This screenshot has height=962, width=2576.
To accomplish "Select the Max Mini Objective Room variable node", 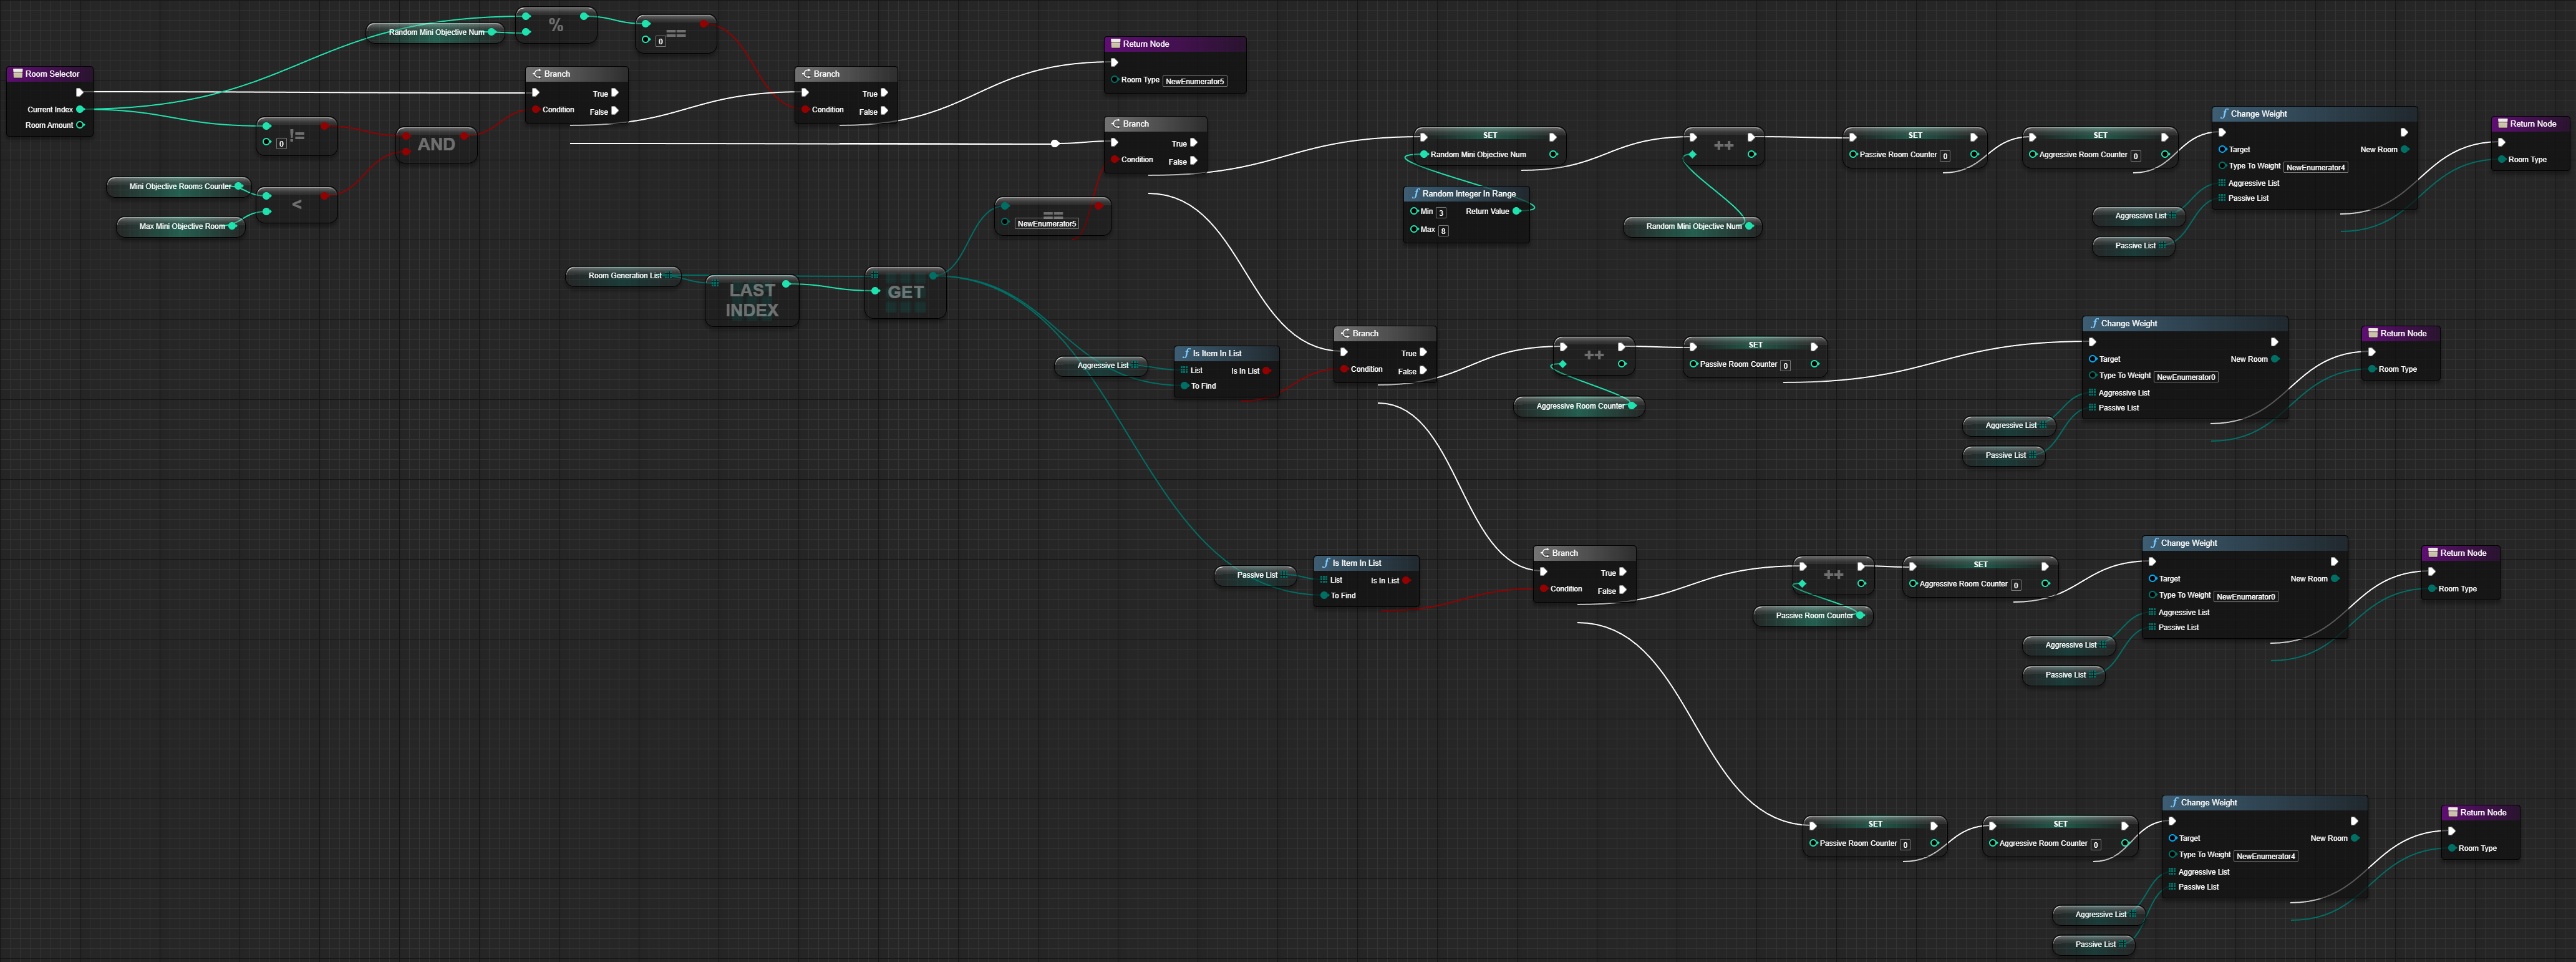I will 181,227.
